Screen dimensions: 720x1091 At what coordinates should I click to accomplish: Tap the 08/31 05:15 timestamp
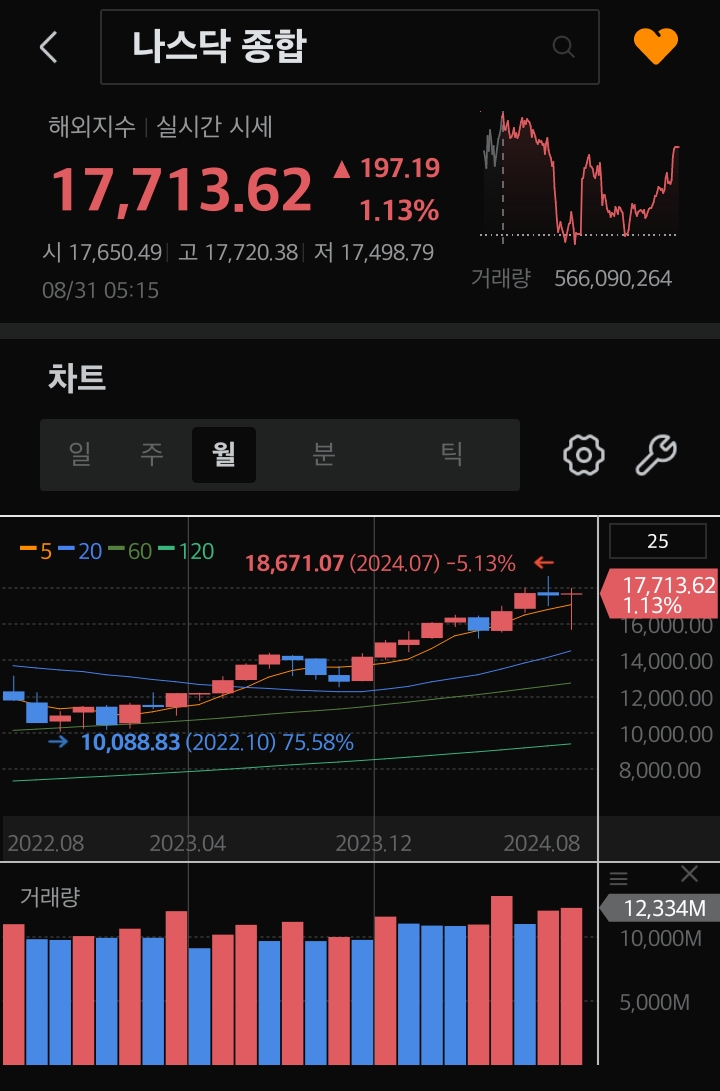pyautogui.click(x=100, y=289)
